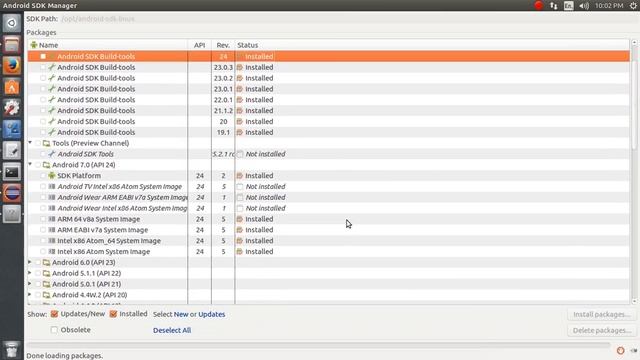Open the sound volume indicator
The height and width of the screenshot is (360, 640).
(584, 6)
